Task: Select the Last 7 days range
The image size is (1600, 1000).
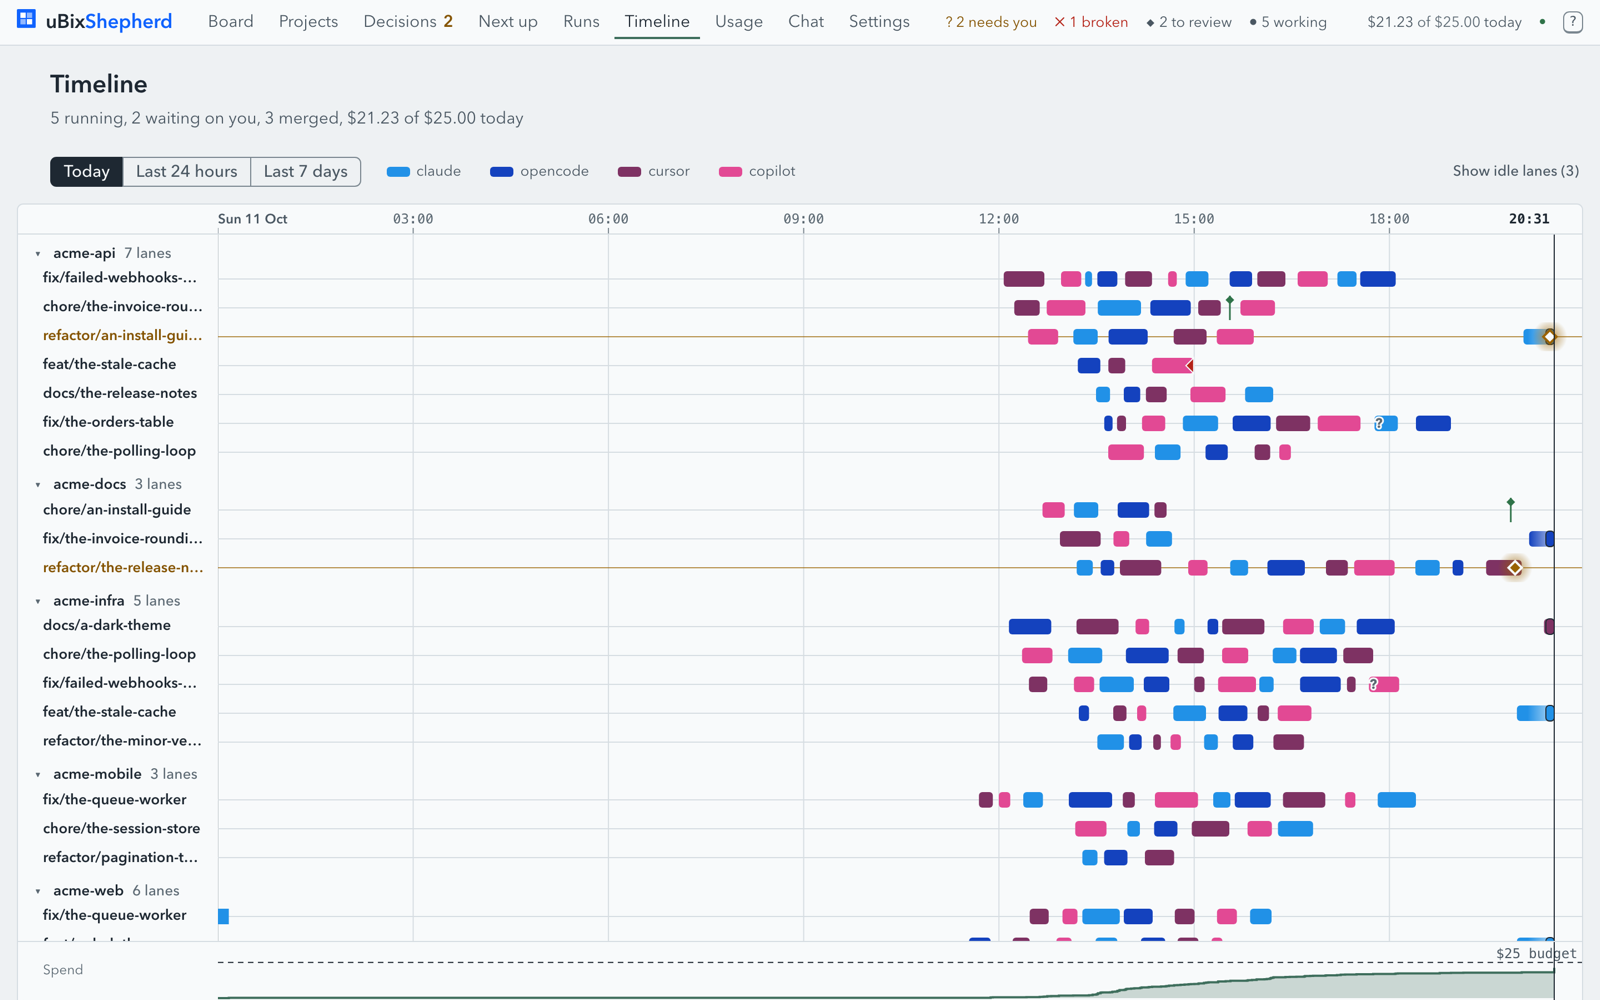Action: (x=306, y=172)
